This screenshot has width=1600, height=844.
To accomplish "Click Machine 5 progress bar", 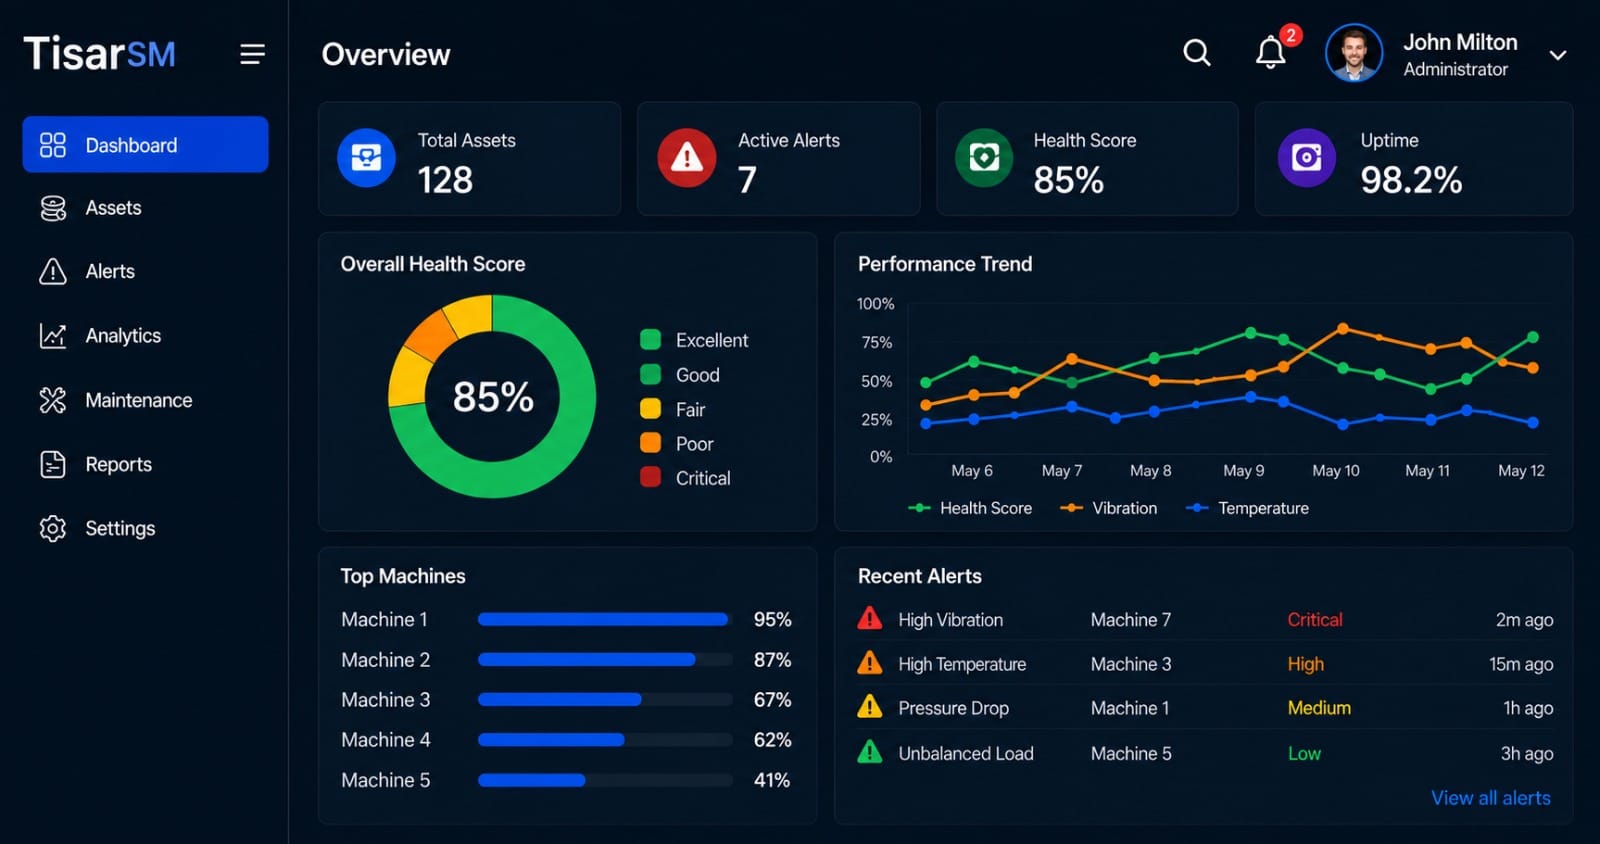I will 605,780.
